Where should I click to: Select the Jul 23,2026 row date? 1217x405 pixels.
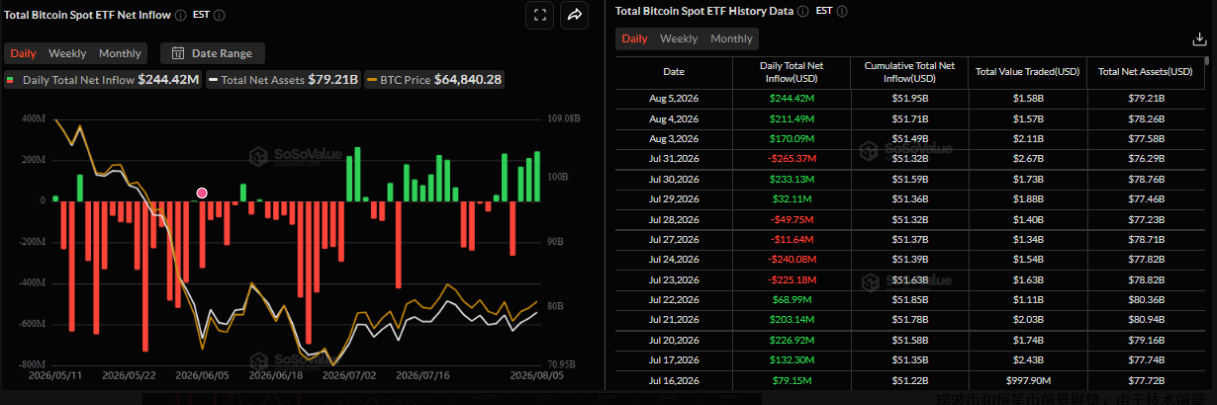(674, 280)
